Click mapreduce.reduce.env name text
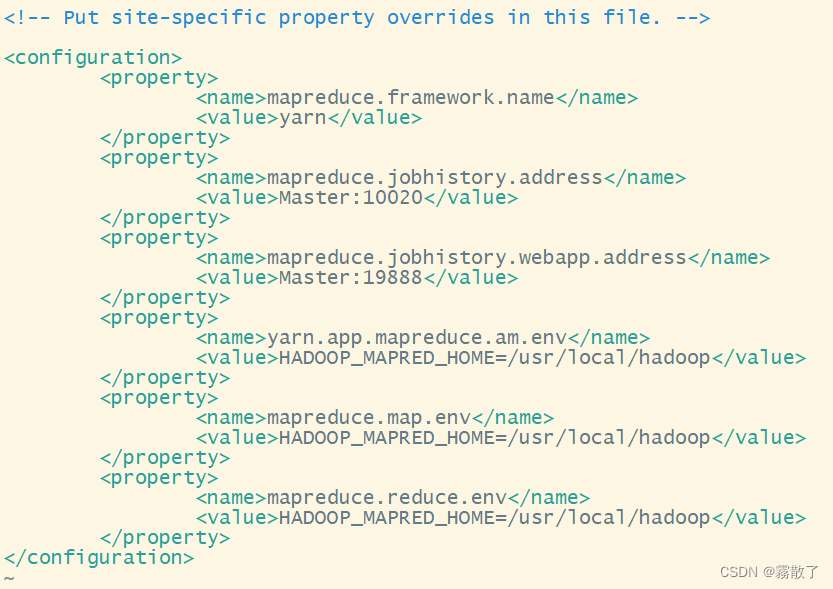The height and width of the screenshot is (589, 833). coord(387,498)
